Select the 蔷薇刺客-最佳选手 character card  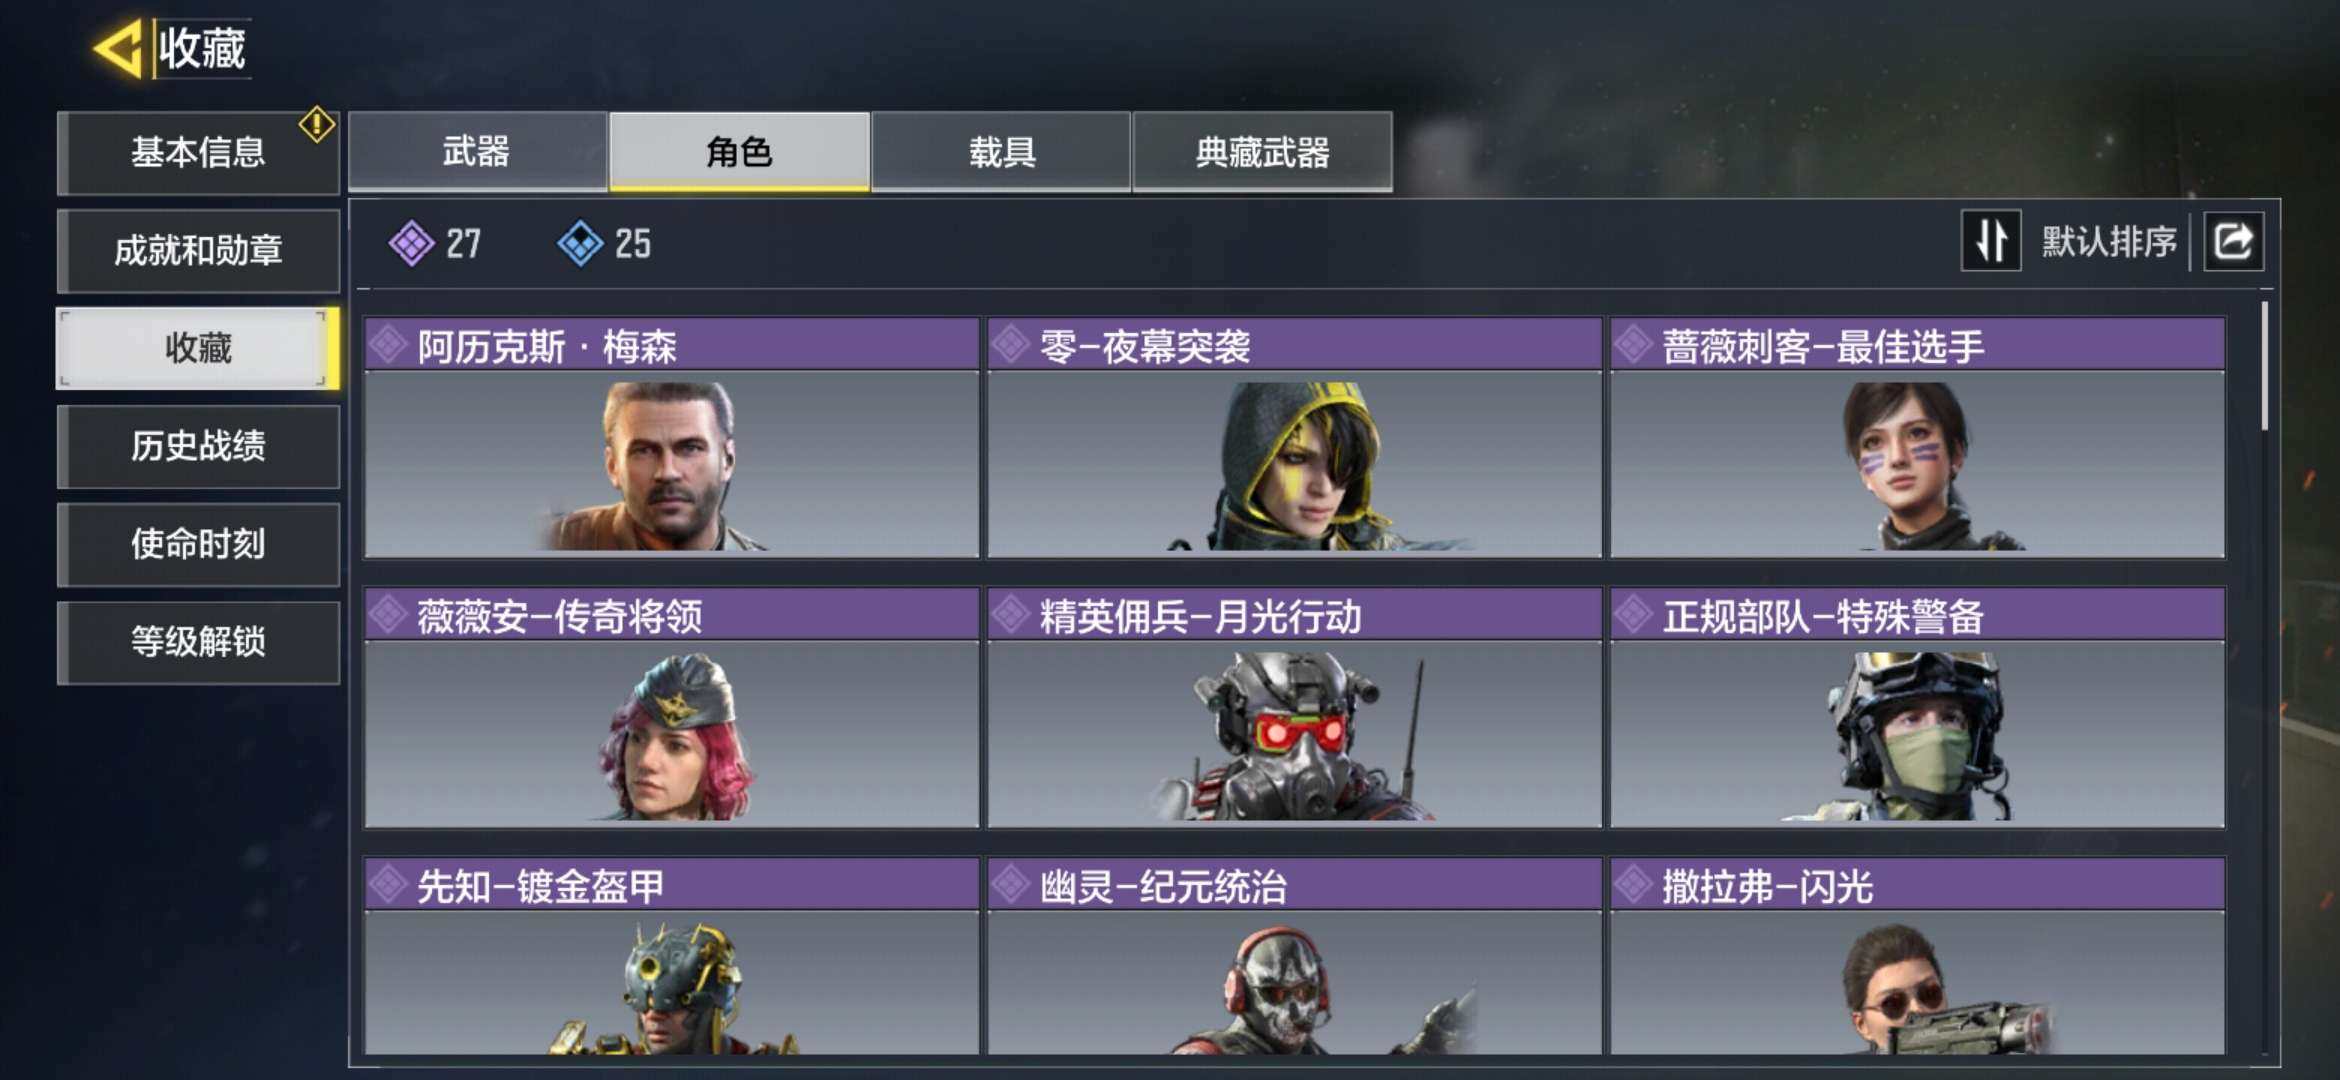pos(1918,438)
